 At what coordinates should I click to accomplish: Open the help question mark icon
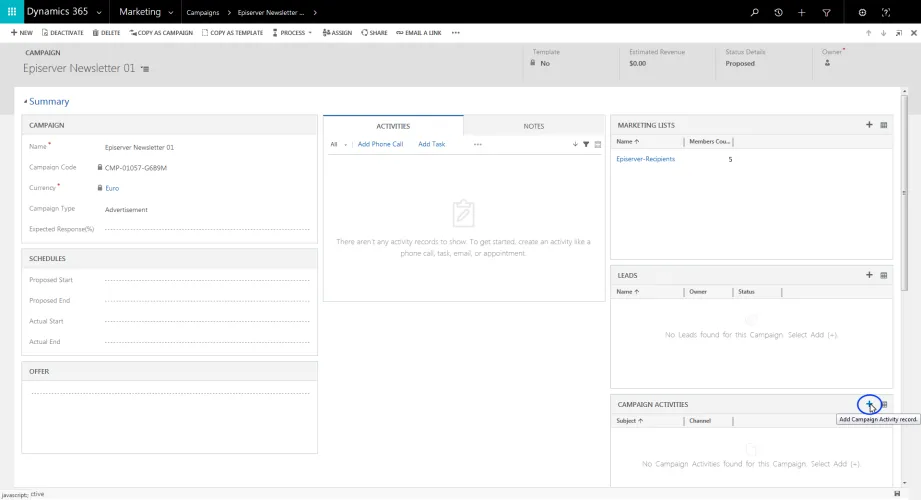pos(886,12)
